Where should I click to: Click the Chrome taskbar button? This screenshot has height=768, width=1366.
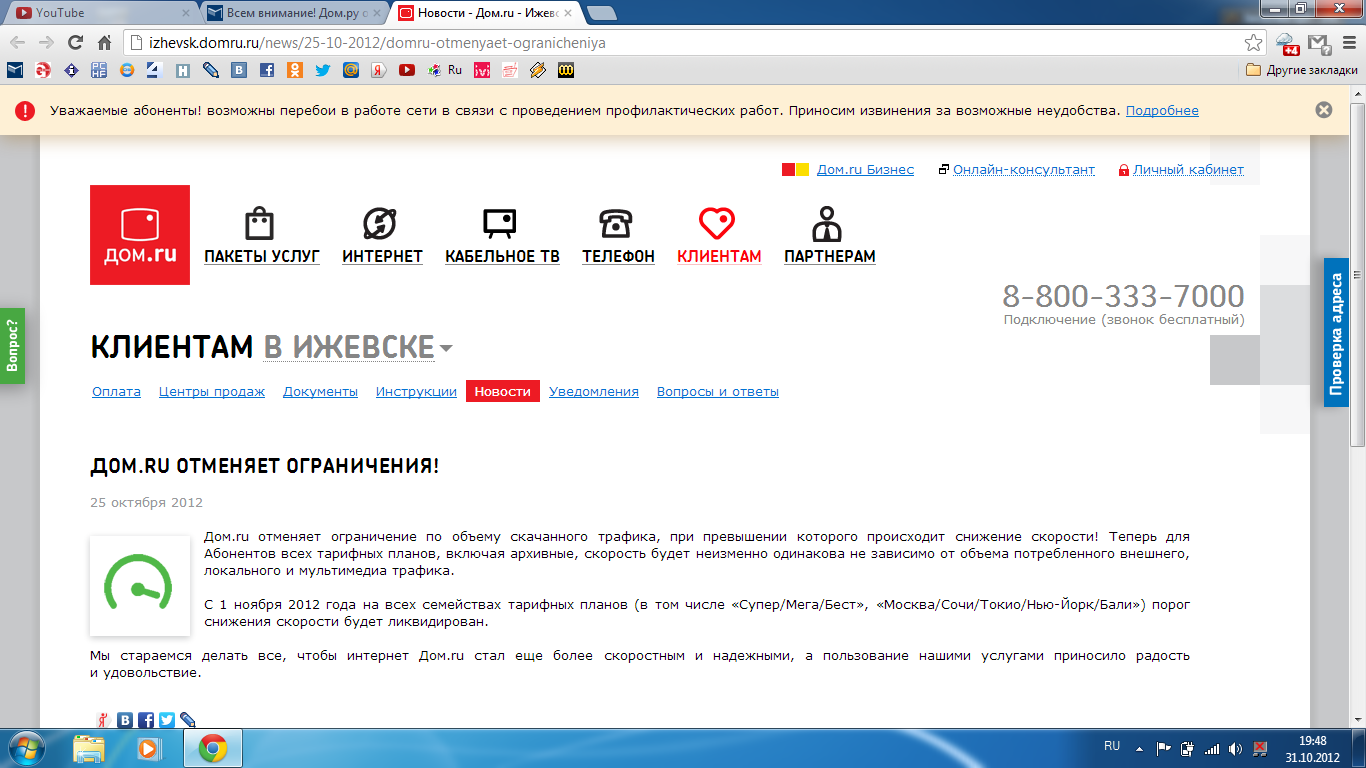[212, 748]
